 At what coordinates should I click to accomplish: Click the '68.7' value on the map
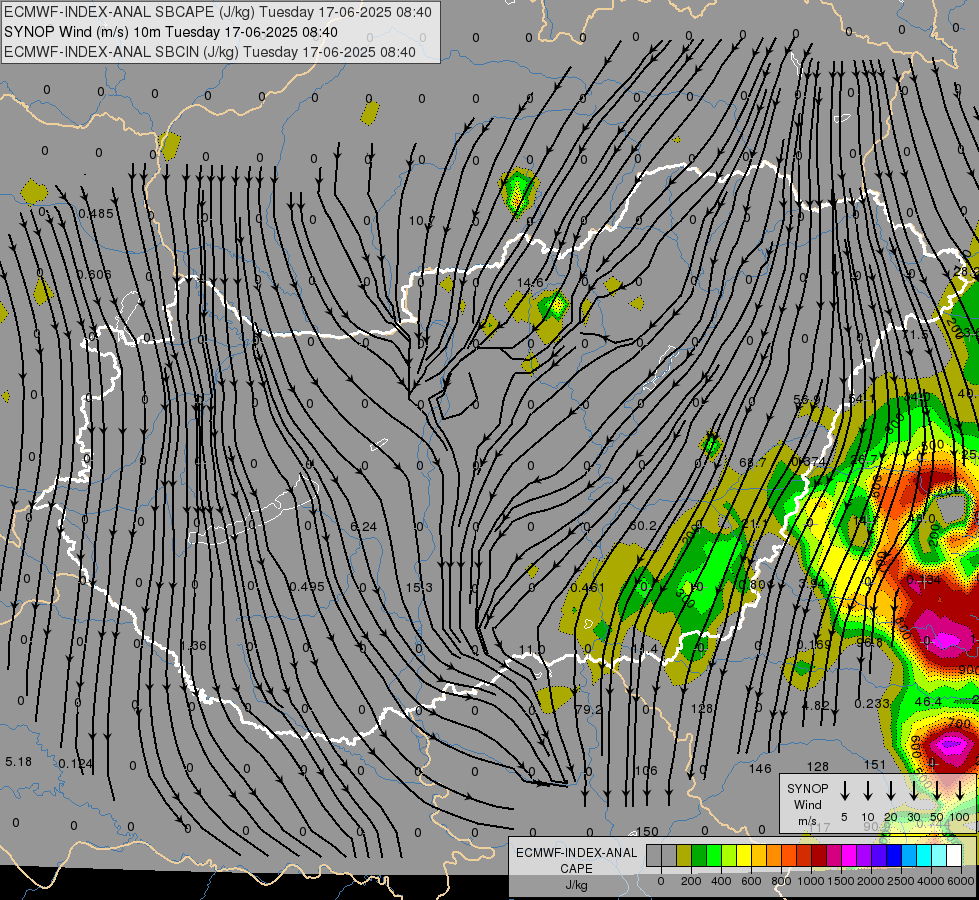click(752, 463)
